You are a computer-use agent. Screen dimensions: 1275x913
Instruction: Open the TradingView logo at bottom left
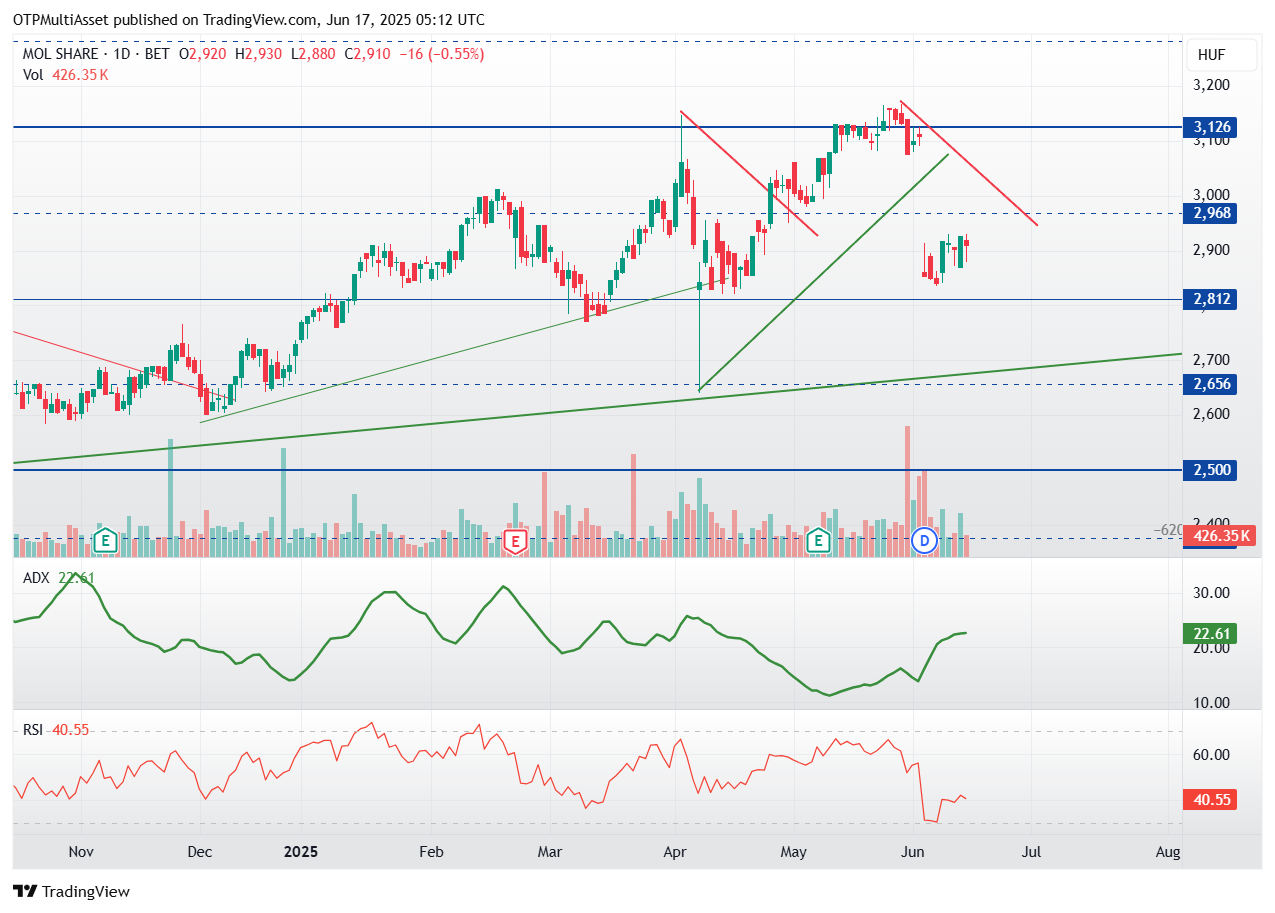(x=71, y=891)
